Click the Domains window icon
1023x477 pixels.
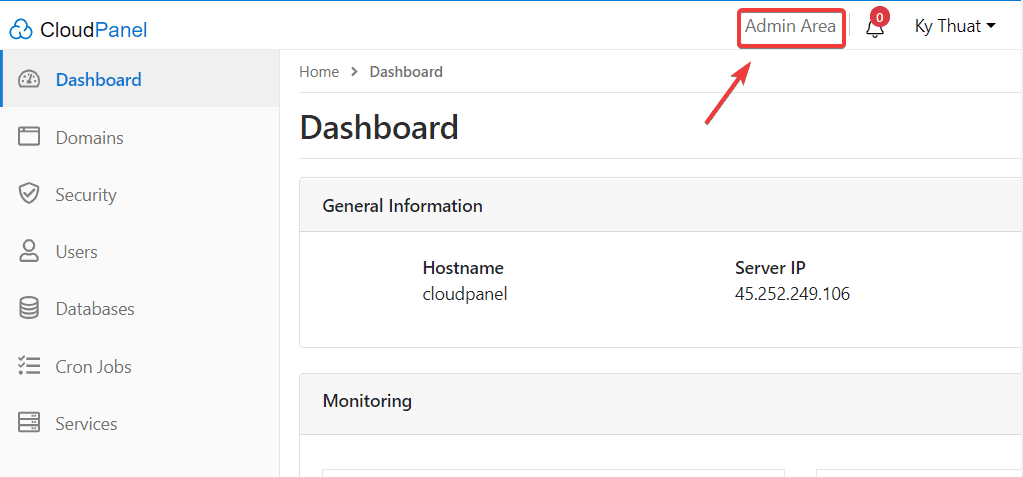pyautogui.click(x=29, y=137)
